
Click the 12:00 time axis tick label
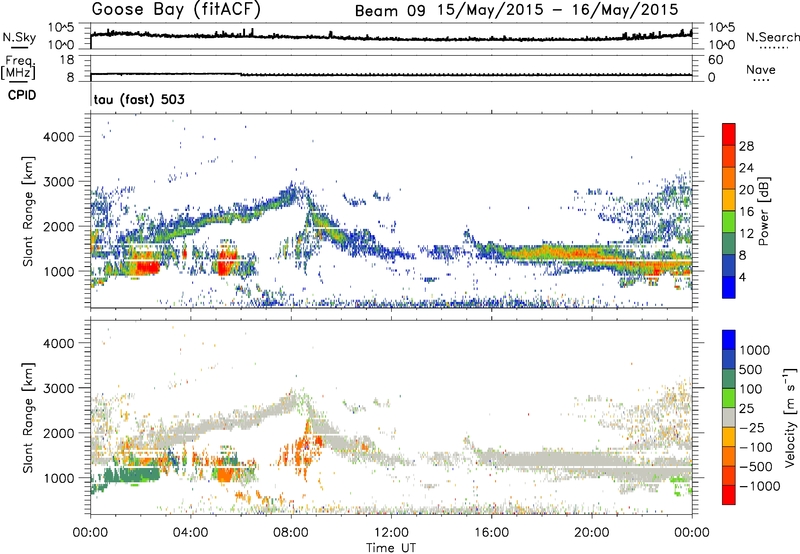tap(391, 533)
